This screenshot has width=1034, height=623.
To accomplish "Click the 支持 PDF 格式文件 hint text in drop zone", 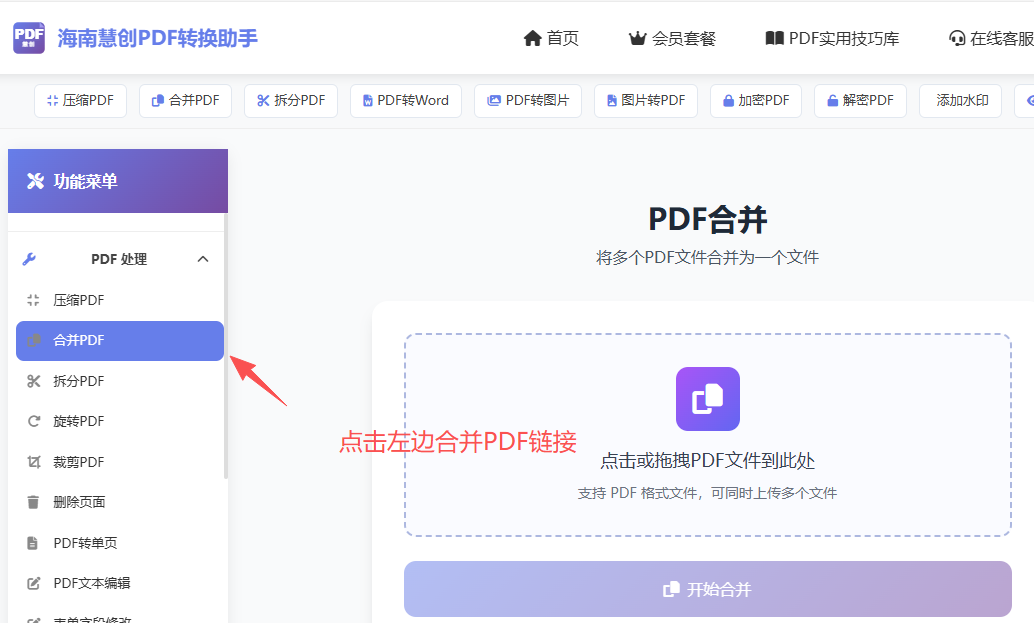I will (x=708, y=493).
